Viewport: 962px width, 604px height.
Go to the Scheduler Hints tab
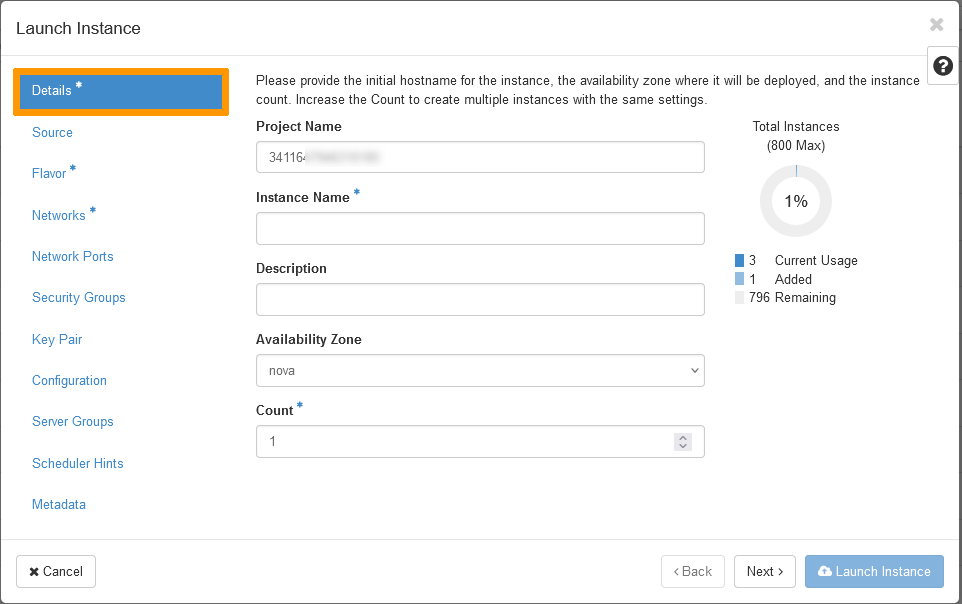pos(77,463)
